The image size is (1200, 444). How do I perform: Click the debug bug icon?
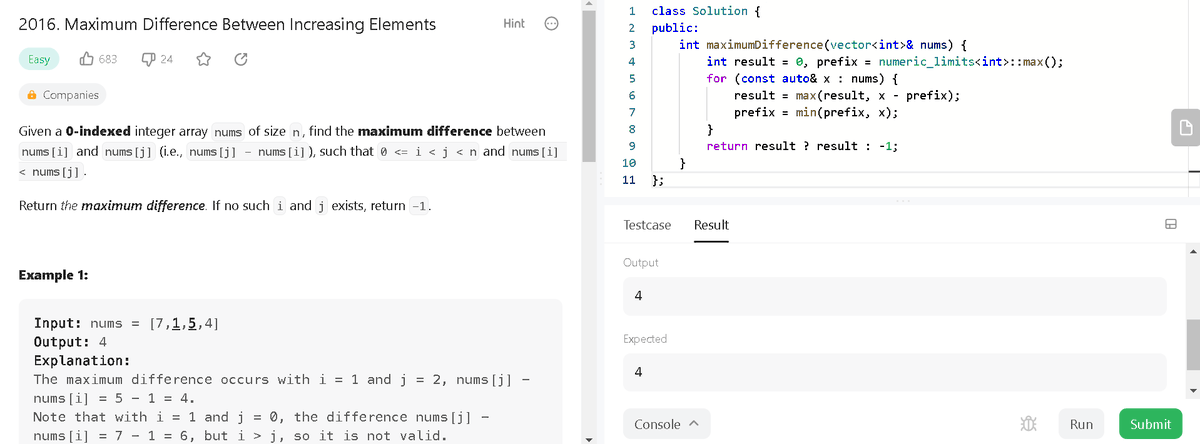(1026, 424)
